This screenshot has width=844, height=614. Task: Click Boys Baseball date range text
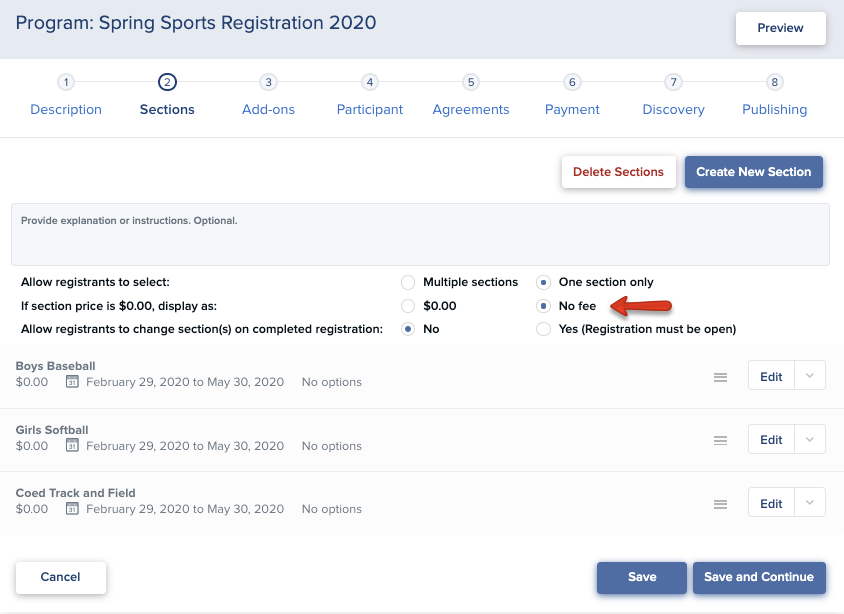pos(185,382)
